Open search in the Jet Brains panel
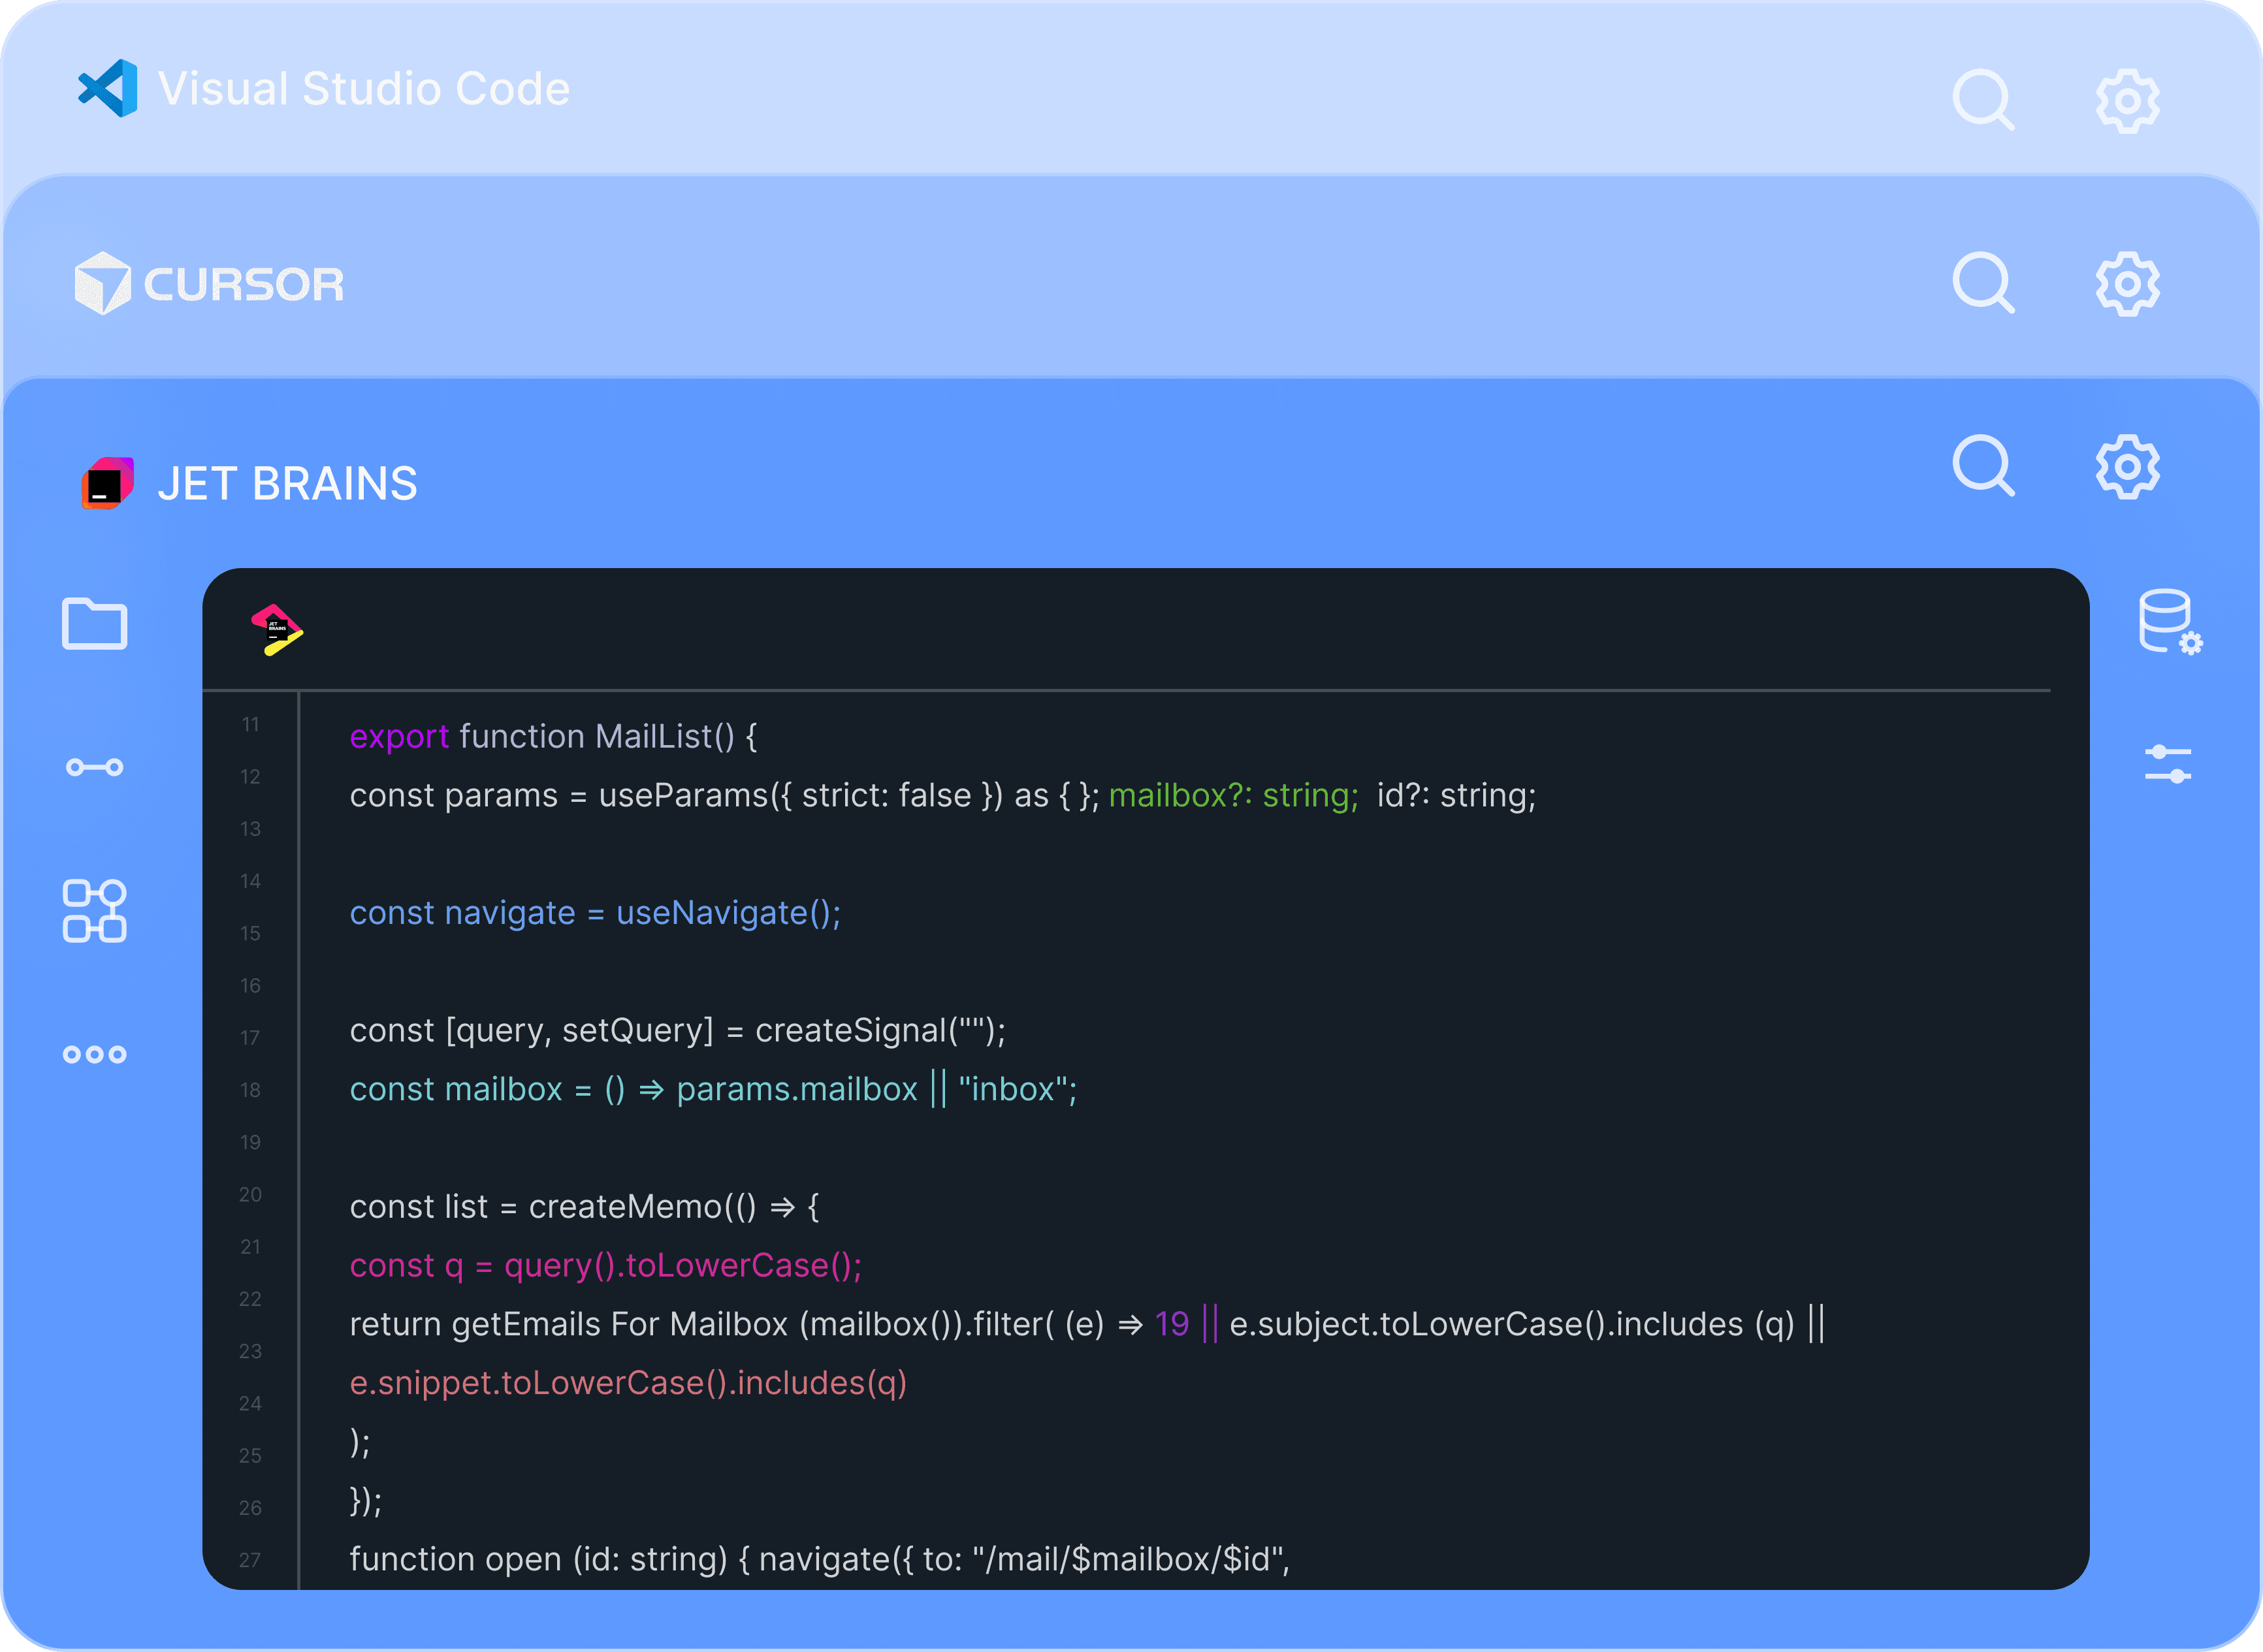 click(1982, 465)
